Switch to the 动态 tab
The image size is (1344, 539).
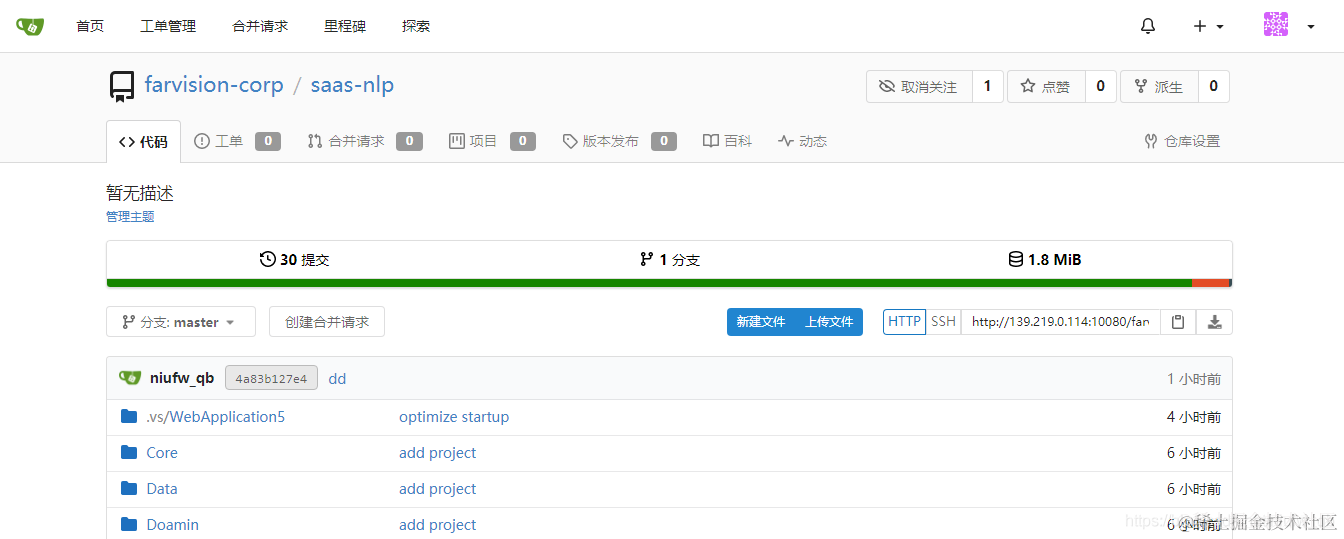click(802, 141)
